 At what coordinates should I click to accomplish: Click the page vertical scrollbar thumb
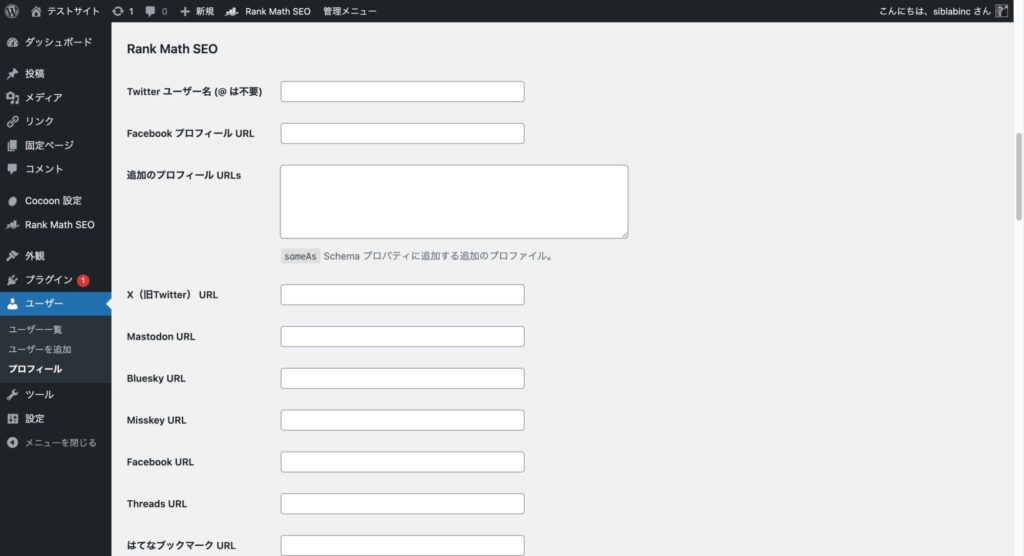[x=1019, y=176]
